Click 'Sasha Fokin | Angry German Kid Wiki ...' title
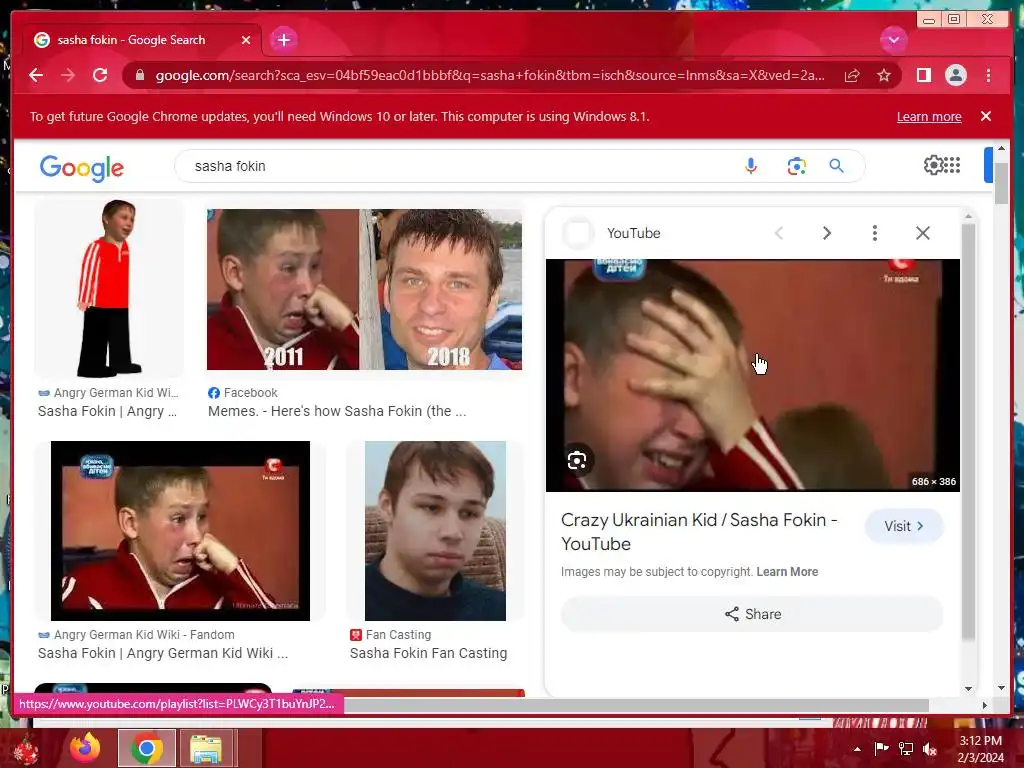 pos(163,653)
